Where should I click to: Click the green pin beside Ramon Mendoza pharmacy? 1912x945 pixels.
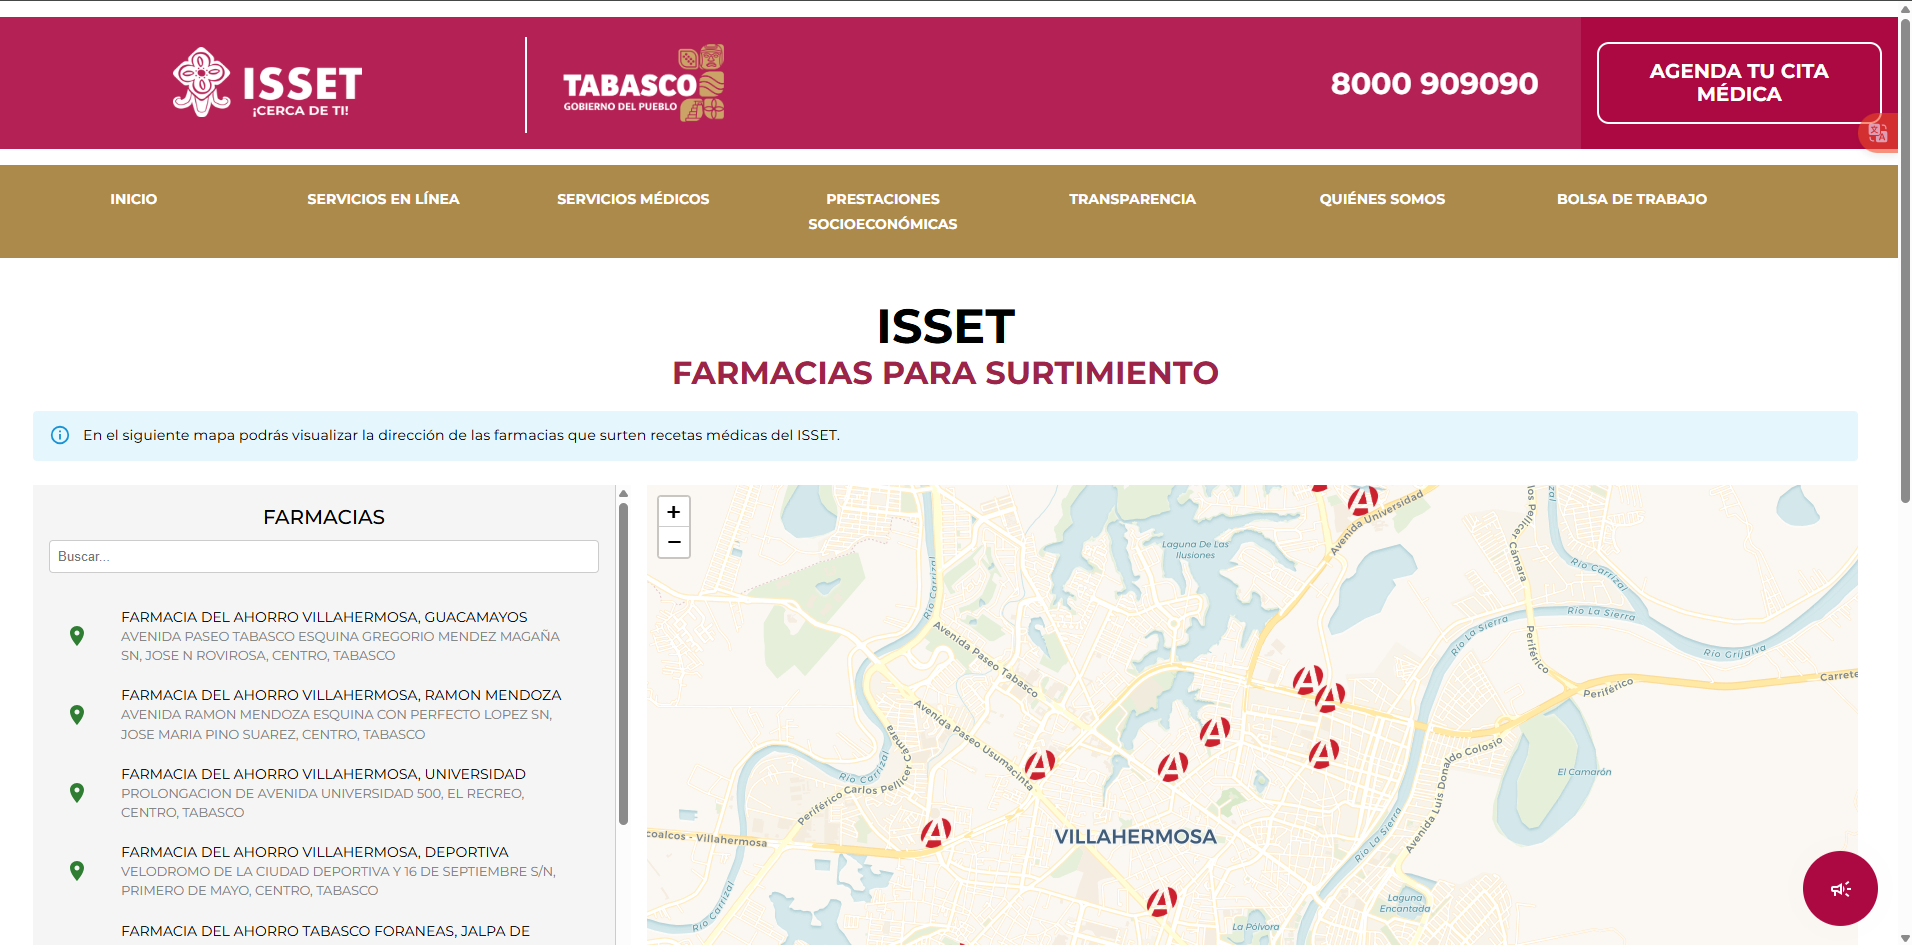pyautogui.click(x=77, y=715)
